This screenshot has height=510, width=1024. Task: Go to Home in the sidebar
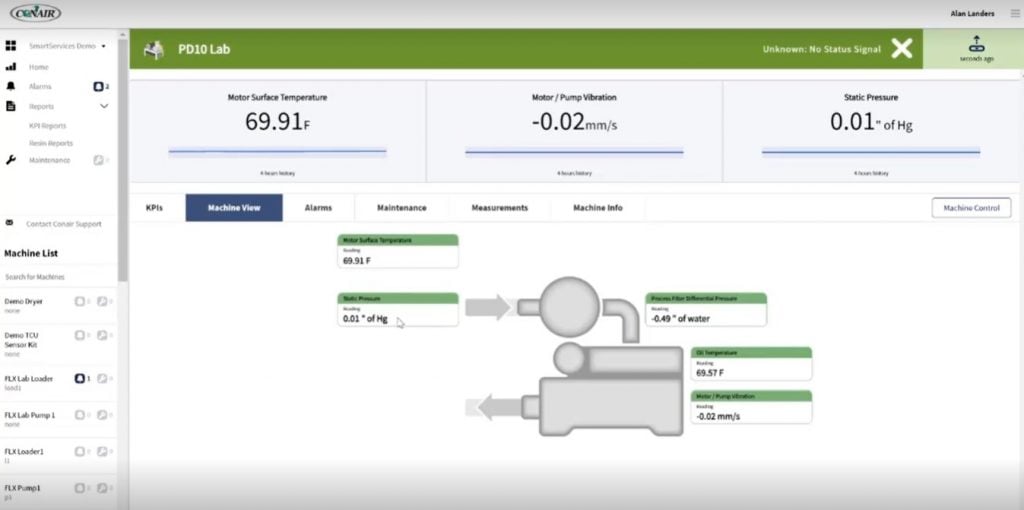point(39,67)
